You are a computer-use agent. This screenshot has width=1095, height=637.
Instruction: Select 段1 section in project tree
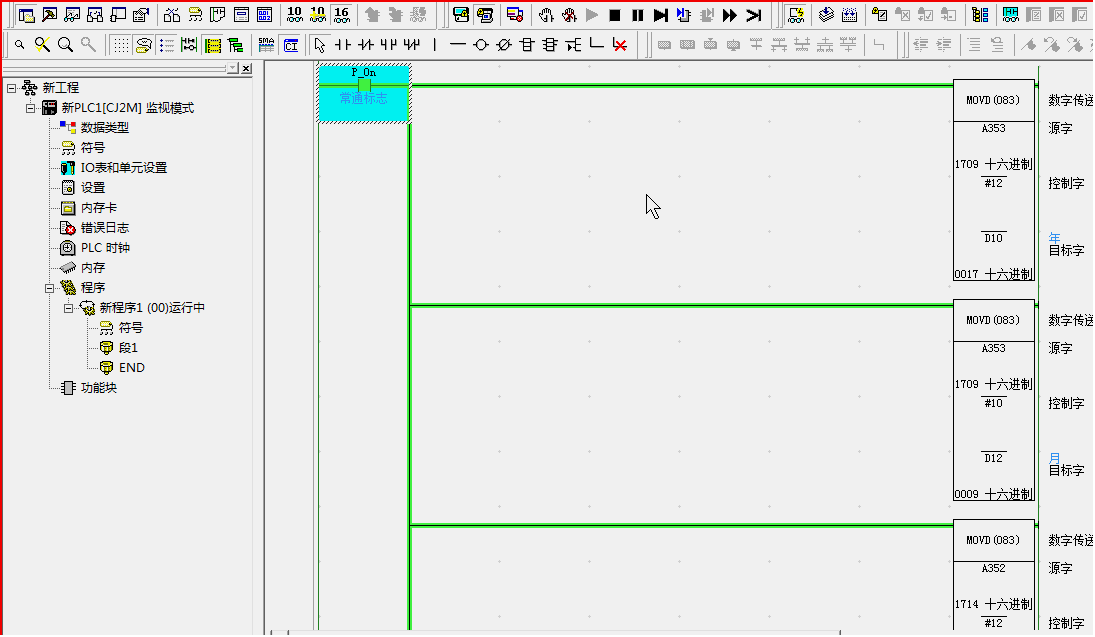click(128, 348)
